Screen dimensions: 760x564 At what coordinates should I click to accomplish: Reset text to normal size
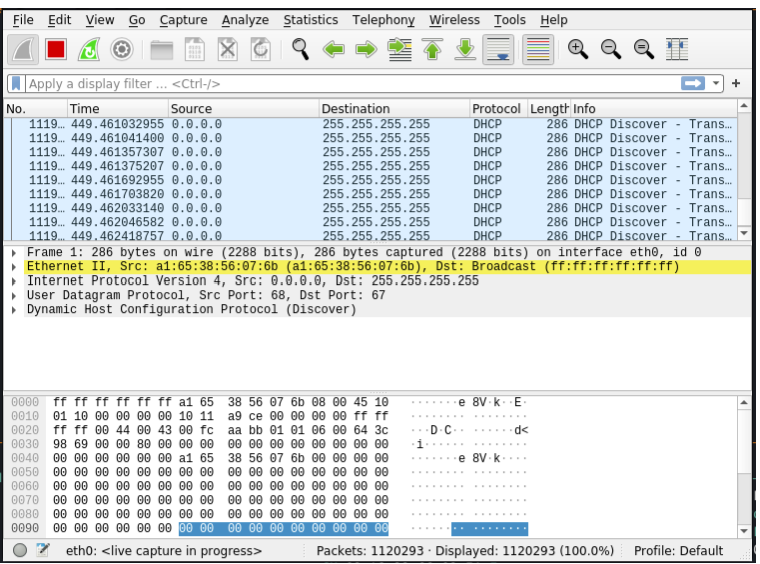[x=644, y=49]
